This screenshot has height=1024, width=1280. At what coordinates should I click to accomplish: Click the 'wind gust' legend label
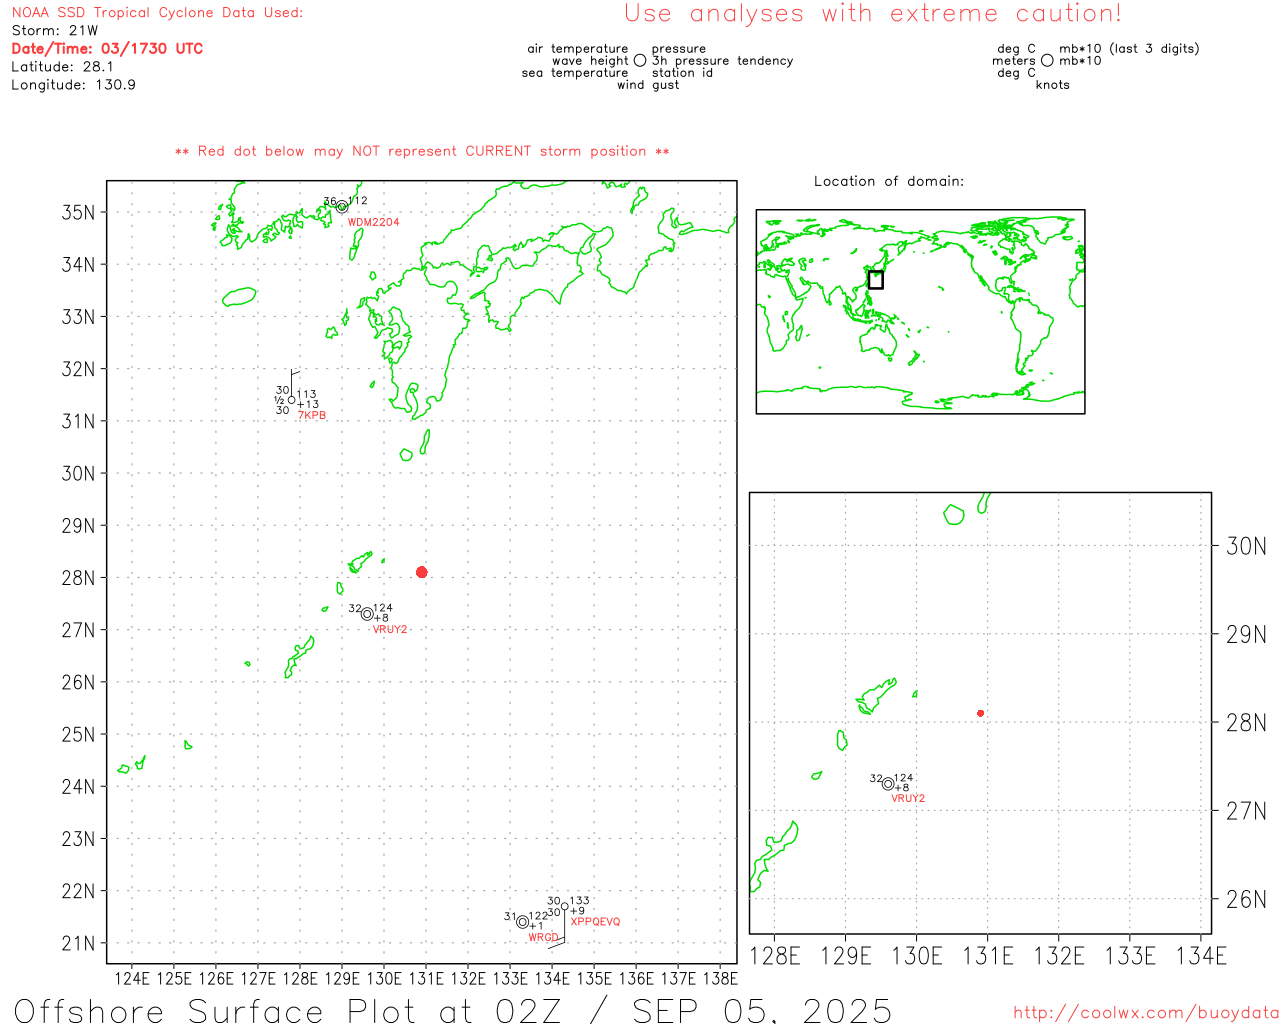pos(648,85)
